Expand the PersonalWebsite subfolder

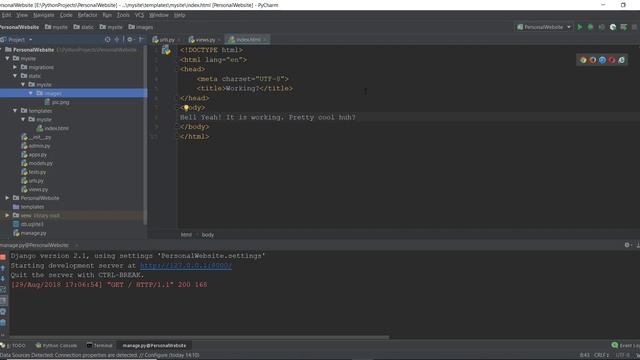[7, 198]
